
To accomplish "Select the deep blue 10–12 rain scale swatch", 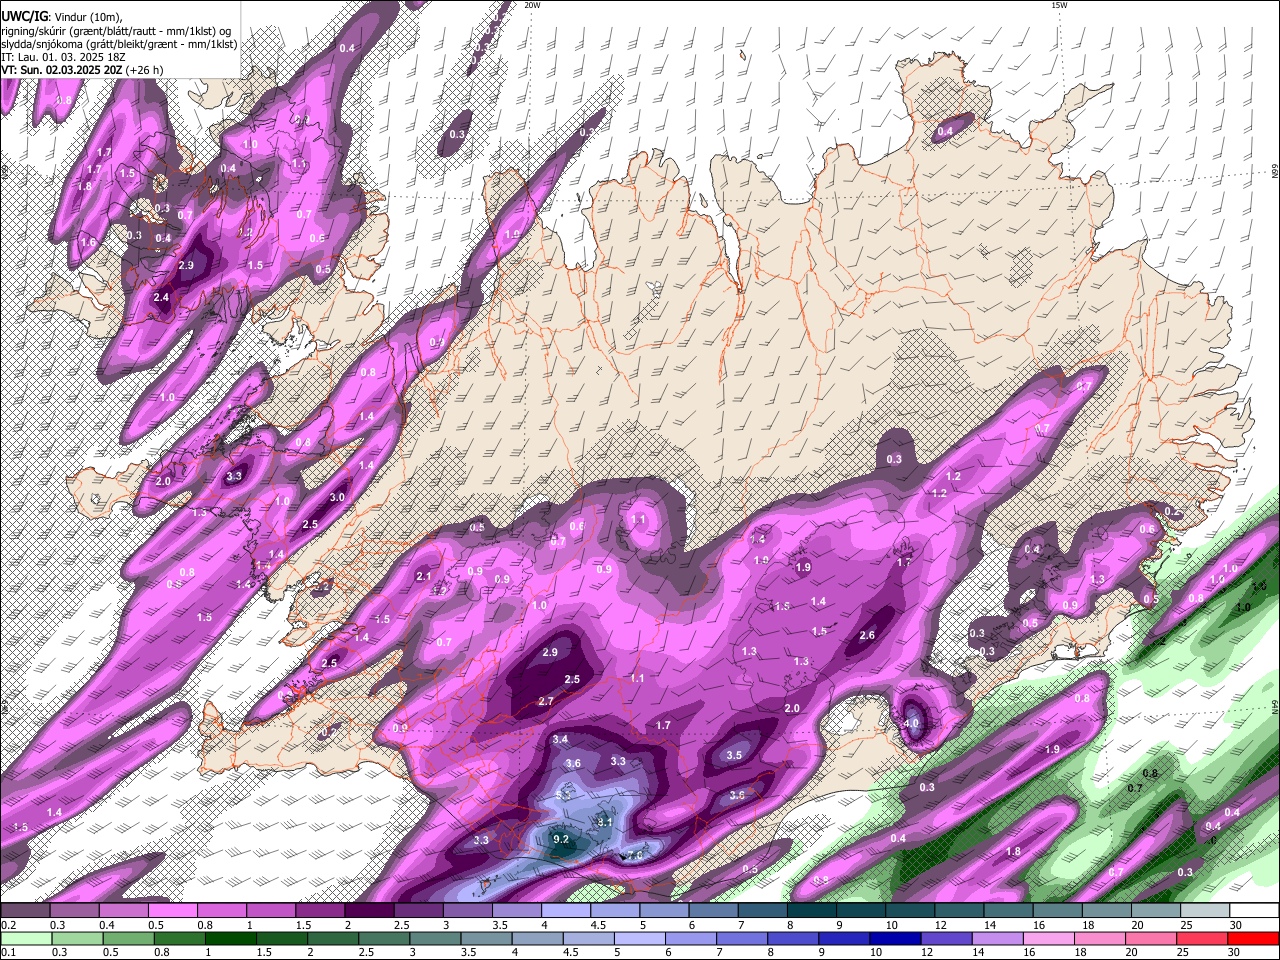I will coord(895,938).
